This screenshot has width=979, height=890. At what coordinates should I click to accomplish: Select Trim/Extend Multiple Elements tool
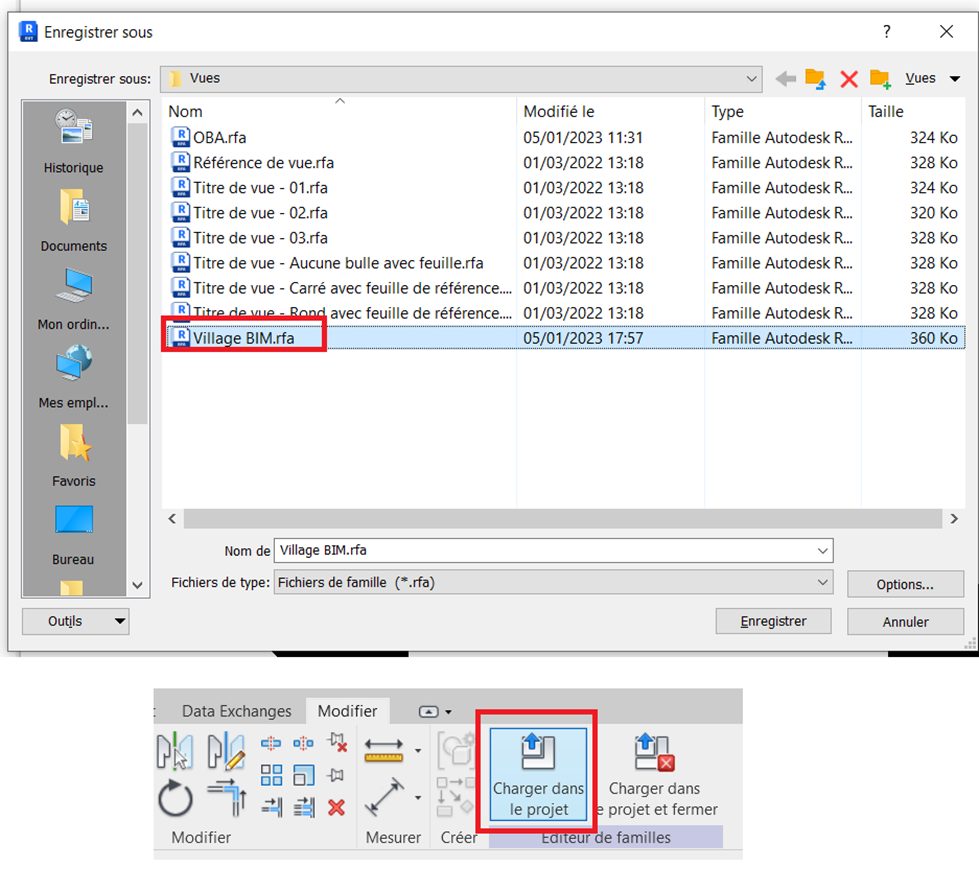(x=304, y=807)
